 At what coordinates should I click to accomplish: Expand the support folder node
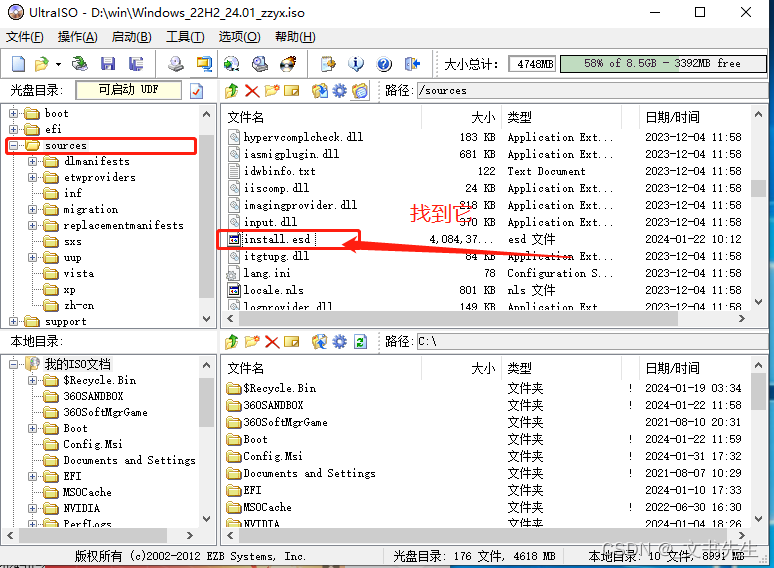(13, 322)
